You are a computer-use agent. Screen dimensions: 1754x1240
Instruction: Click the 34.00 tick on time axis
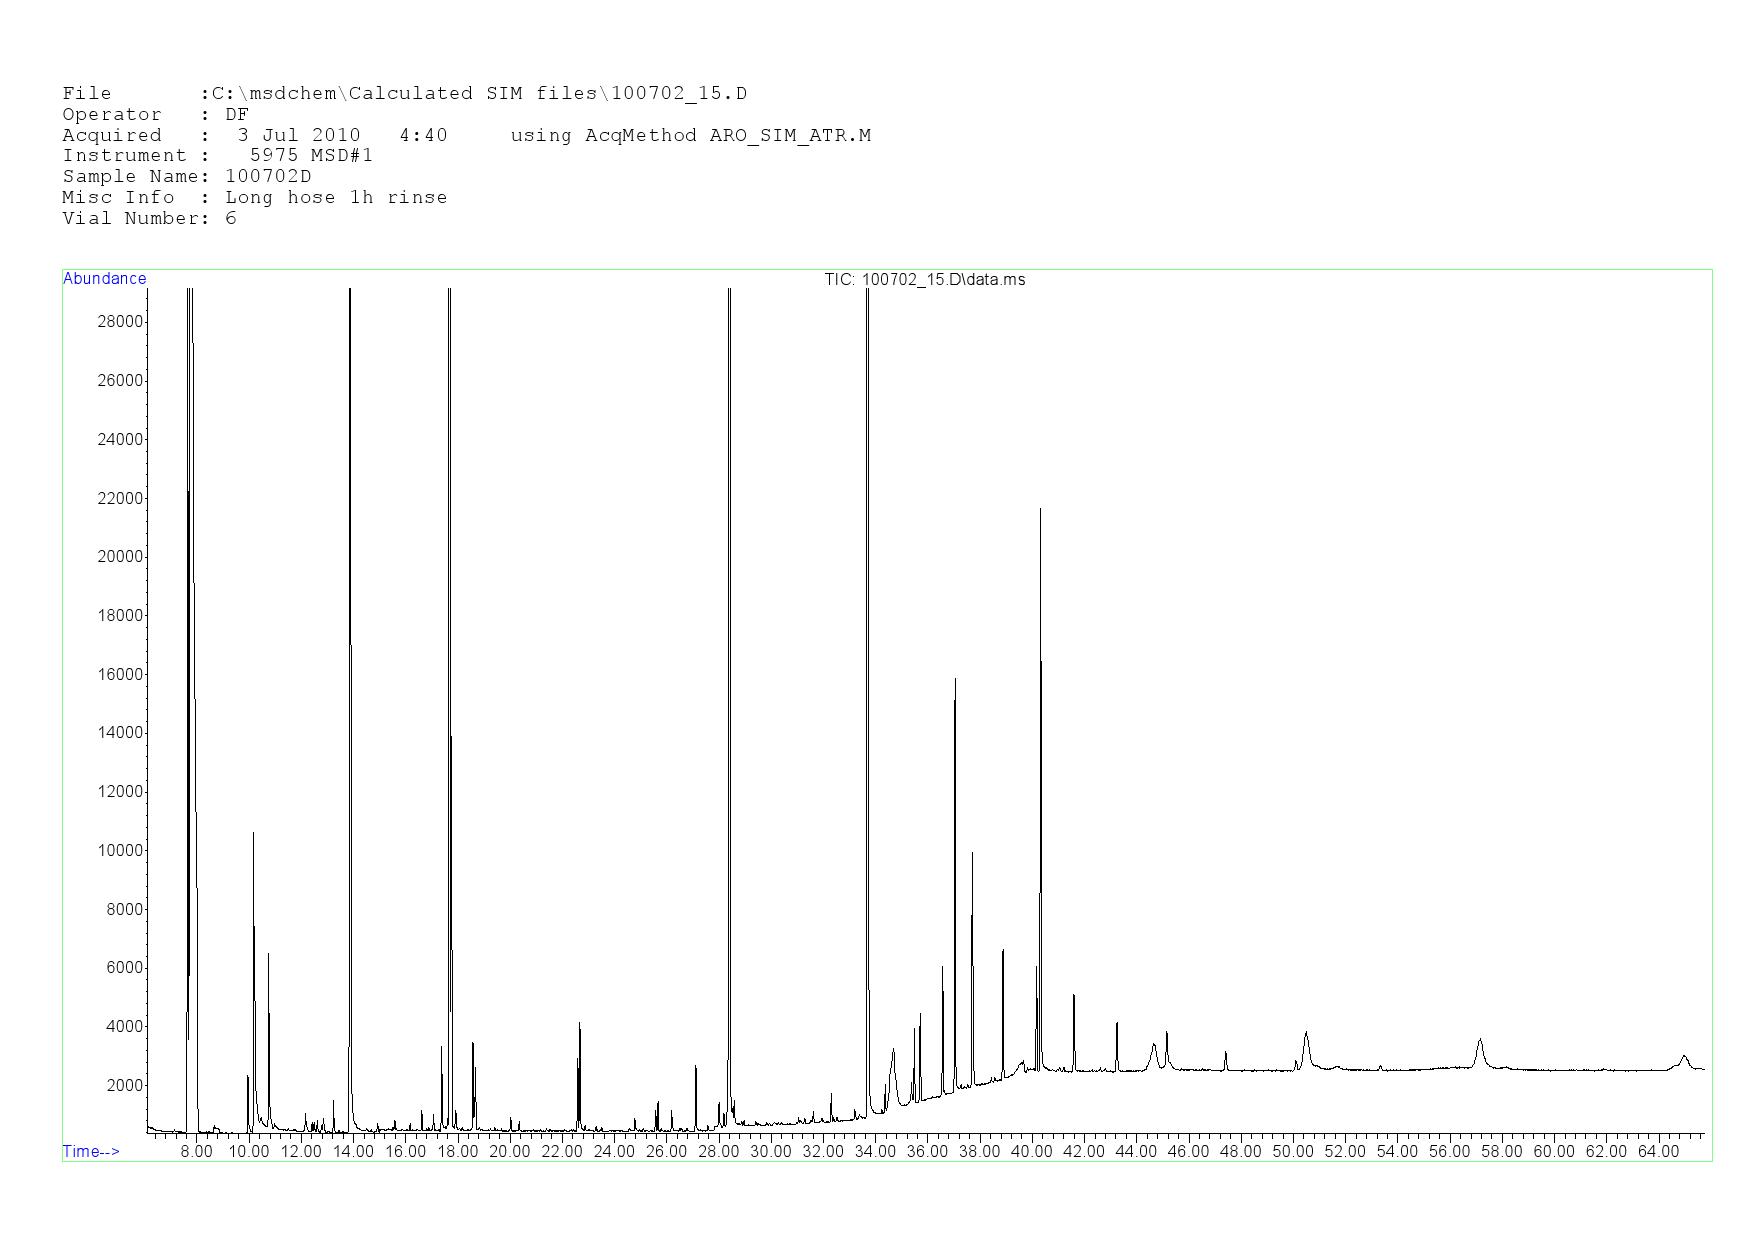875,1152
